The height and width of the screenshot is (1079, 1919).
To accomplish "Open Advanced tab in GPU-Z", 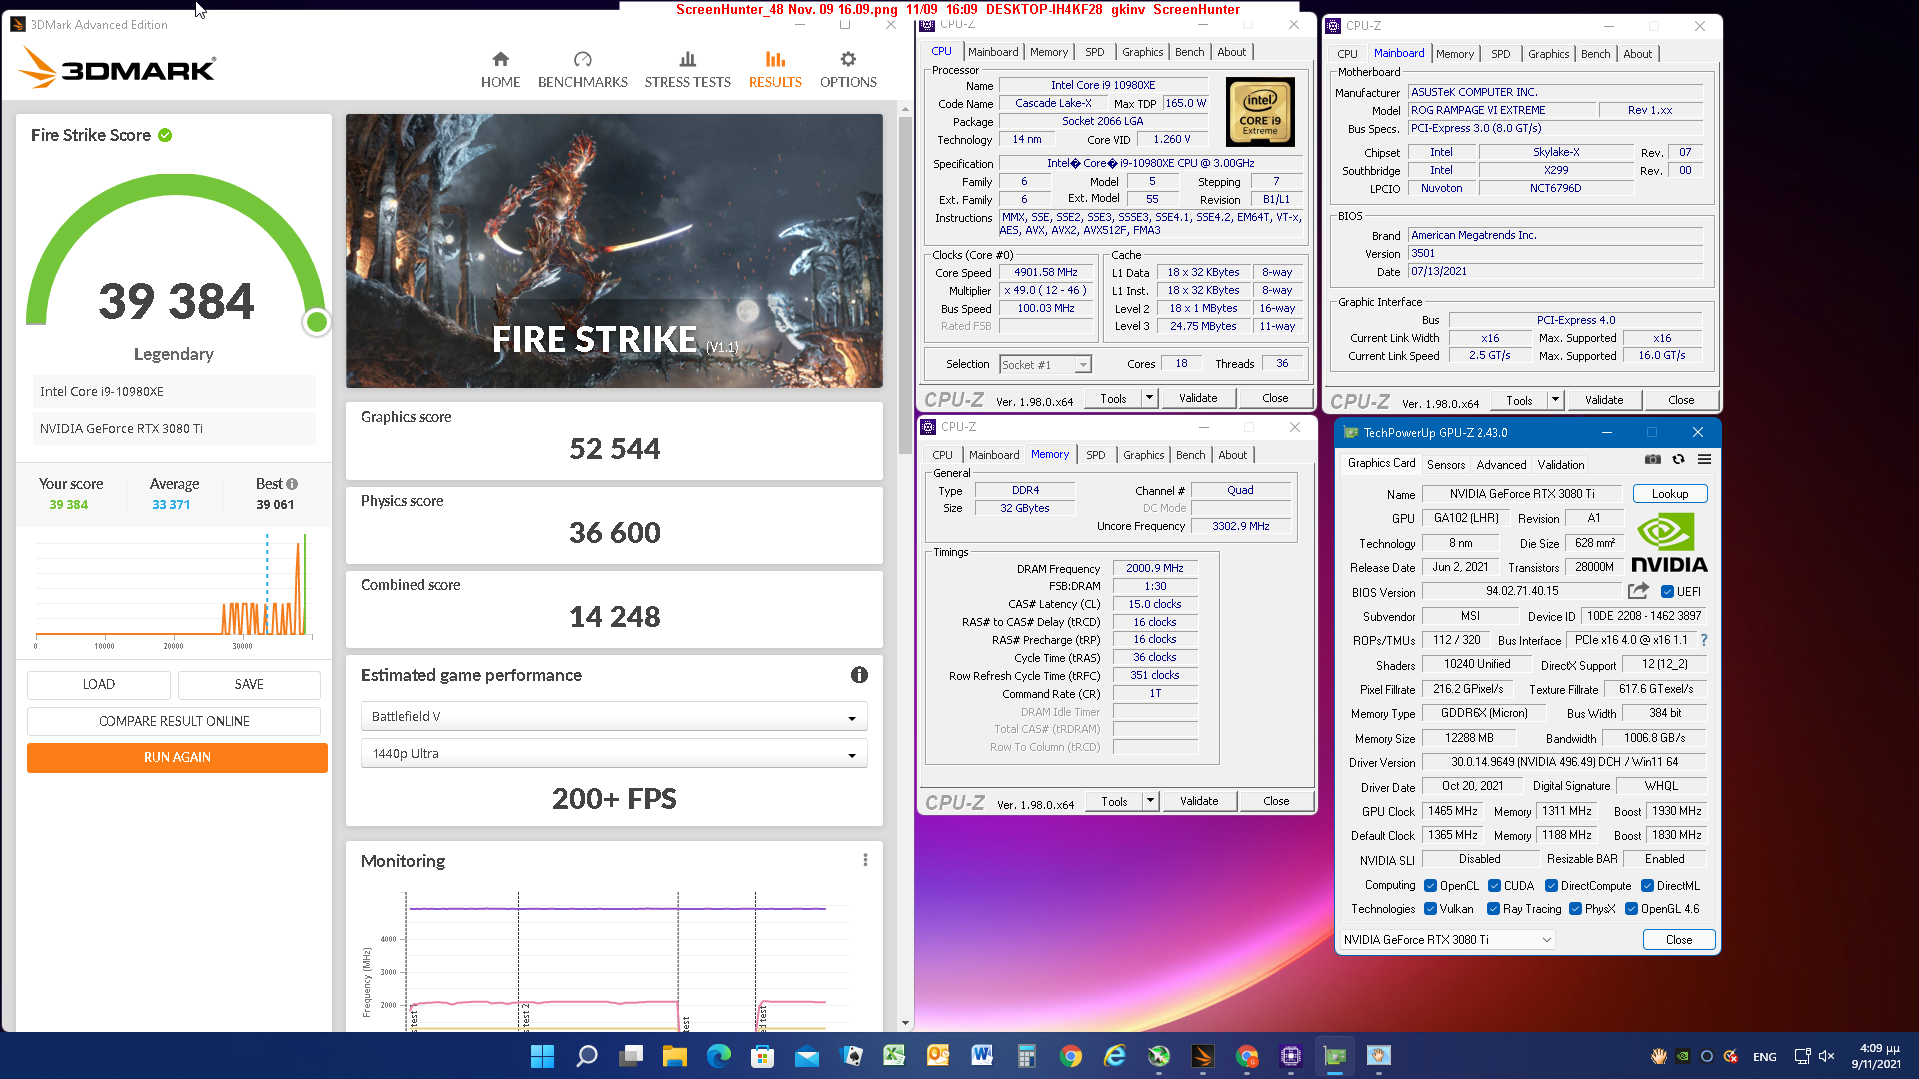I will (x=1501, y=465).
